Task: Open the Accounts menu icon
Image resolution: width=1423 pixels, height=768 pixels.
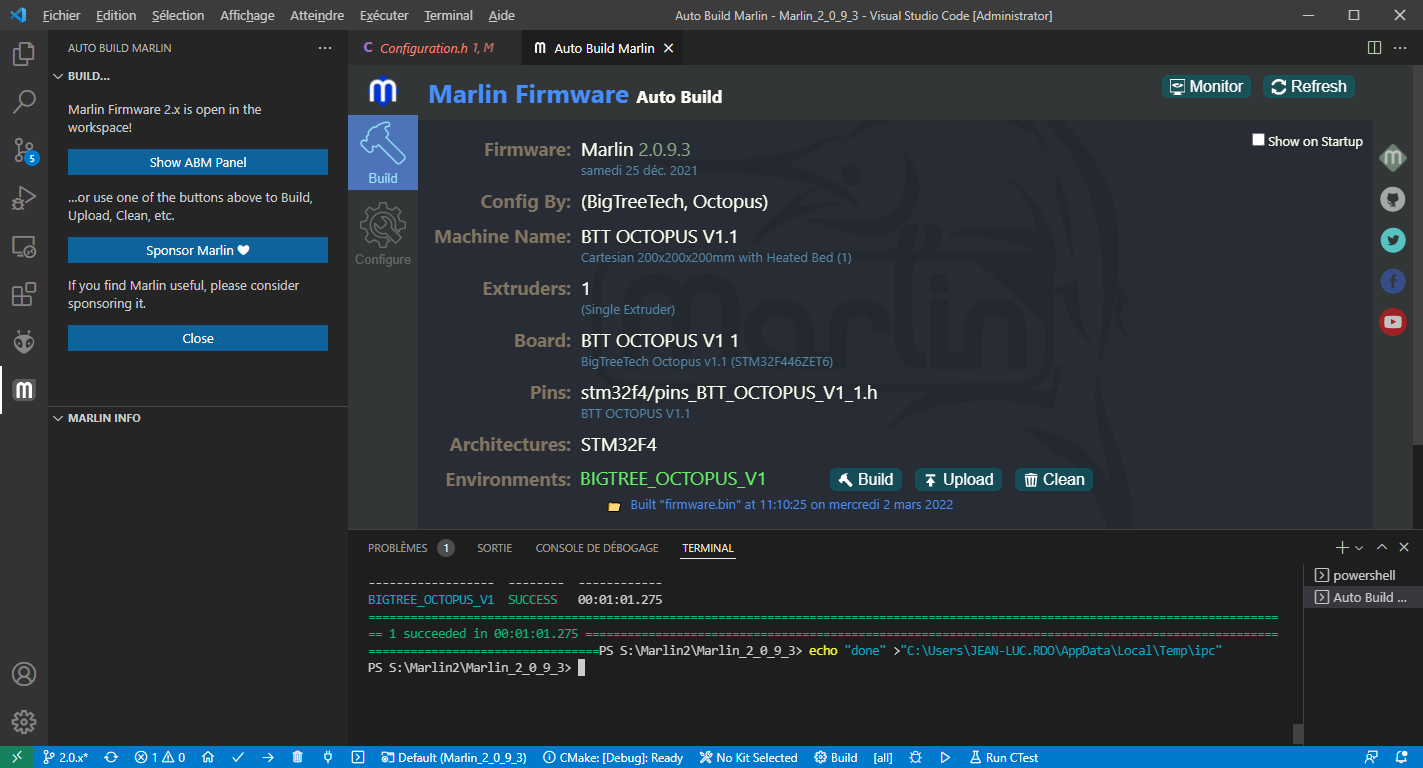Action: coord(24,674)
